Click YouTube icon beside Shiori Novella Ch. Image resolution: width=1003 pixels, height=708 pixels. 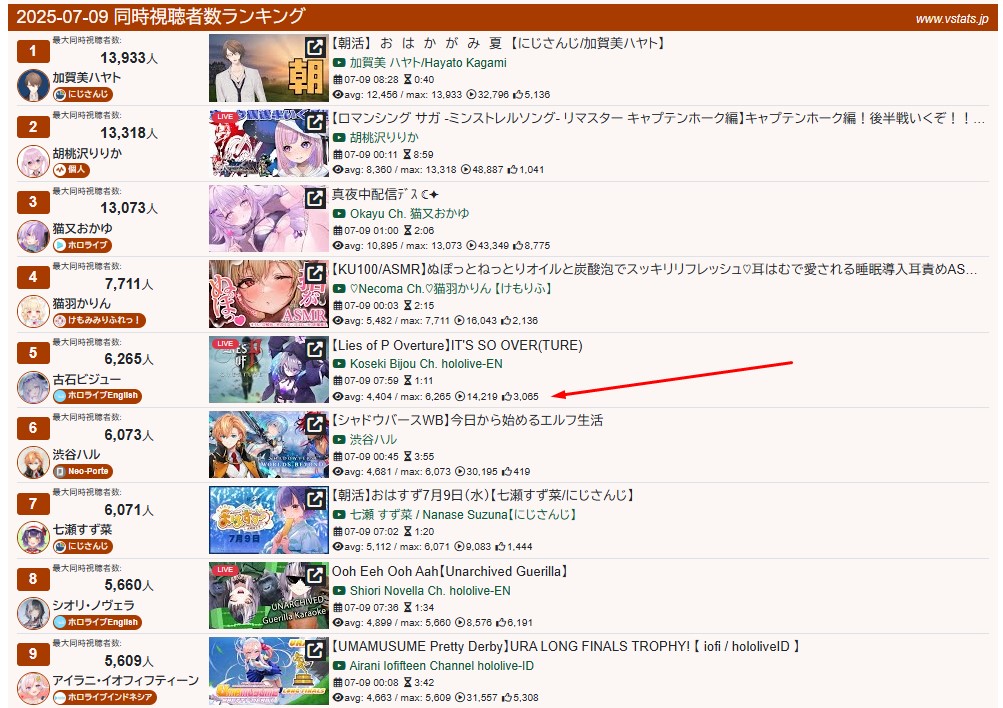(339, 591)
